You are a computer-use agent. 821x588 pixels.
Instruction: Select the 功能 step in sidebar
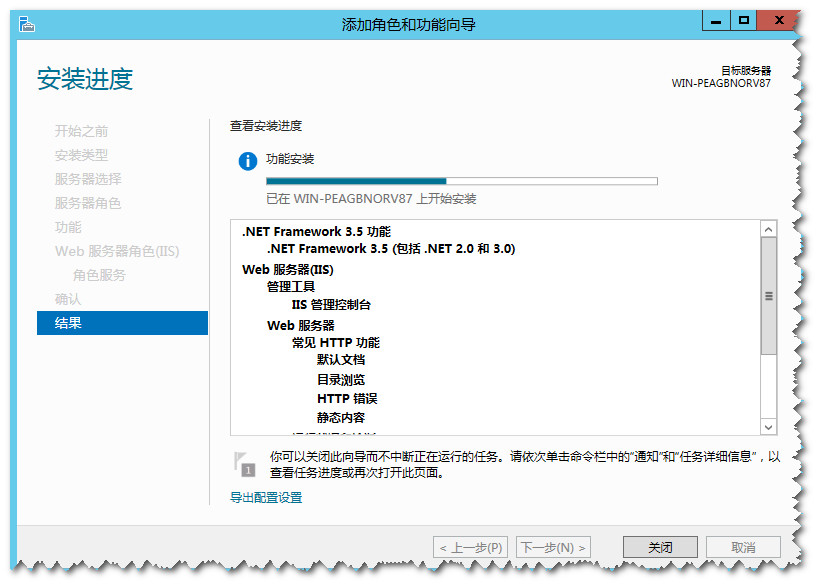tap(68, 227)
